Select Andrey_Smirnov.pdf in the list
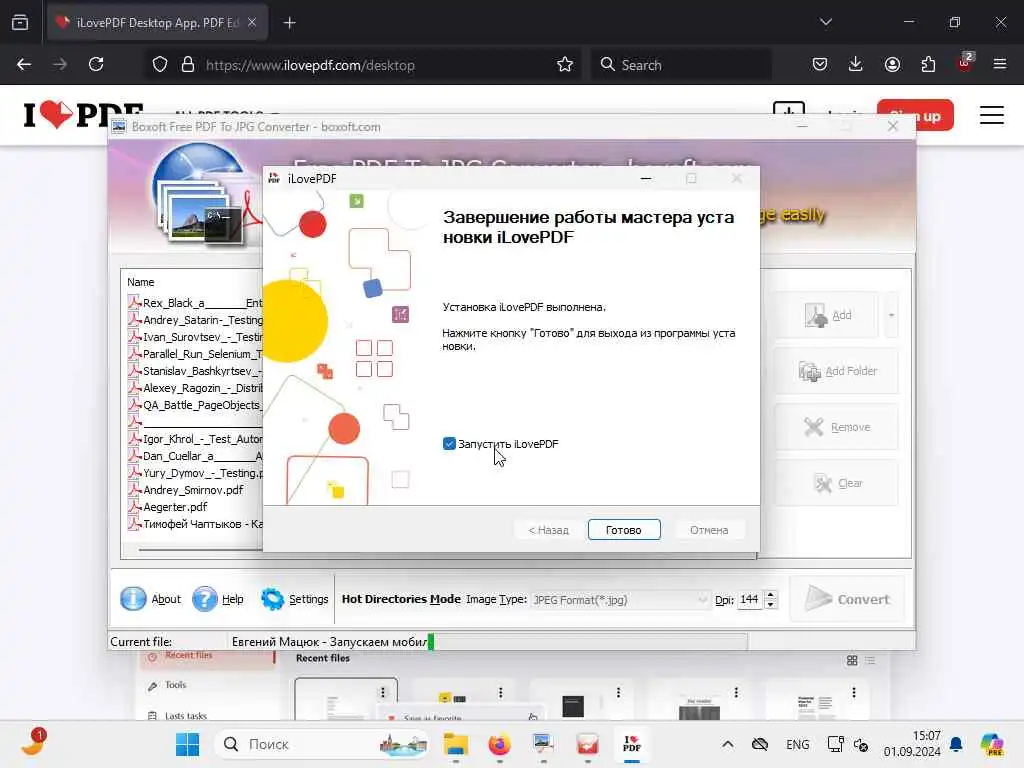Screen dimensions: 1024x768 (x=186, y=490)
